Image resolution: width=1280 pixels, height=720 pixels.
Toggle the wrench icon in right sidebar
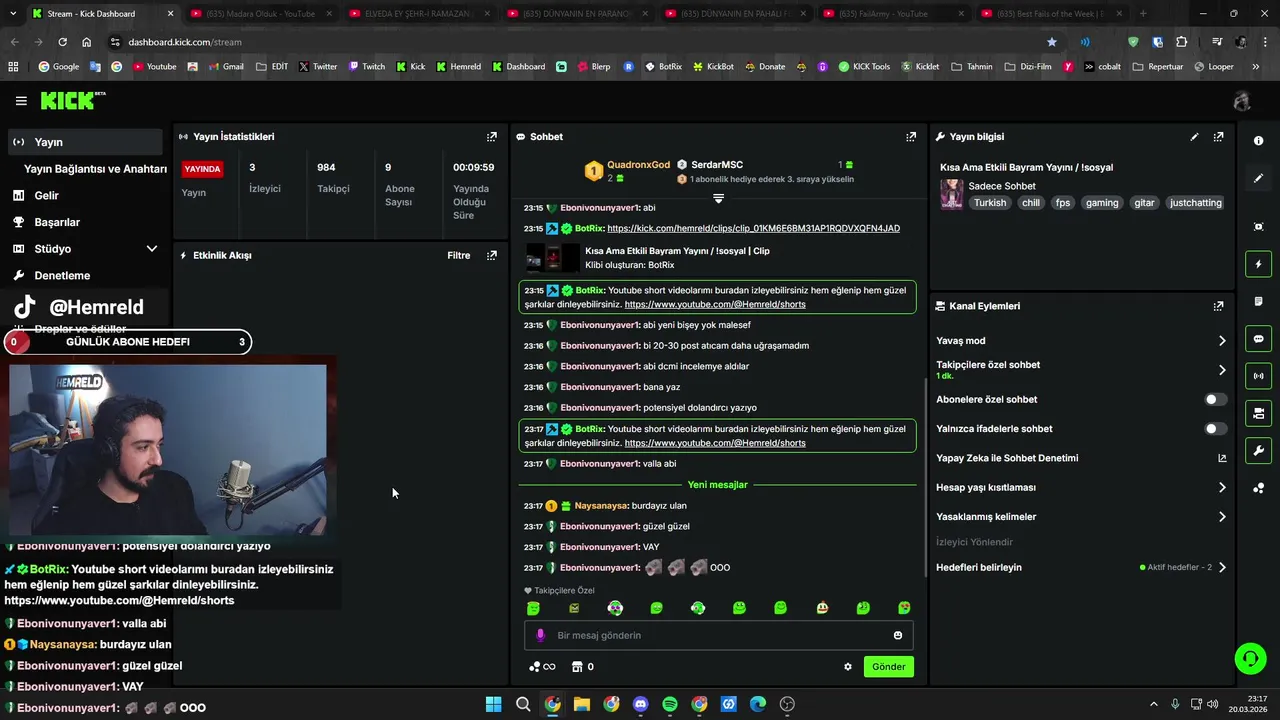click(x=1258, y=450)
